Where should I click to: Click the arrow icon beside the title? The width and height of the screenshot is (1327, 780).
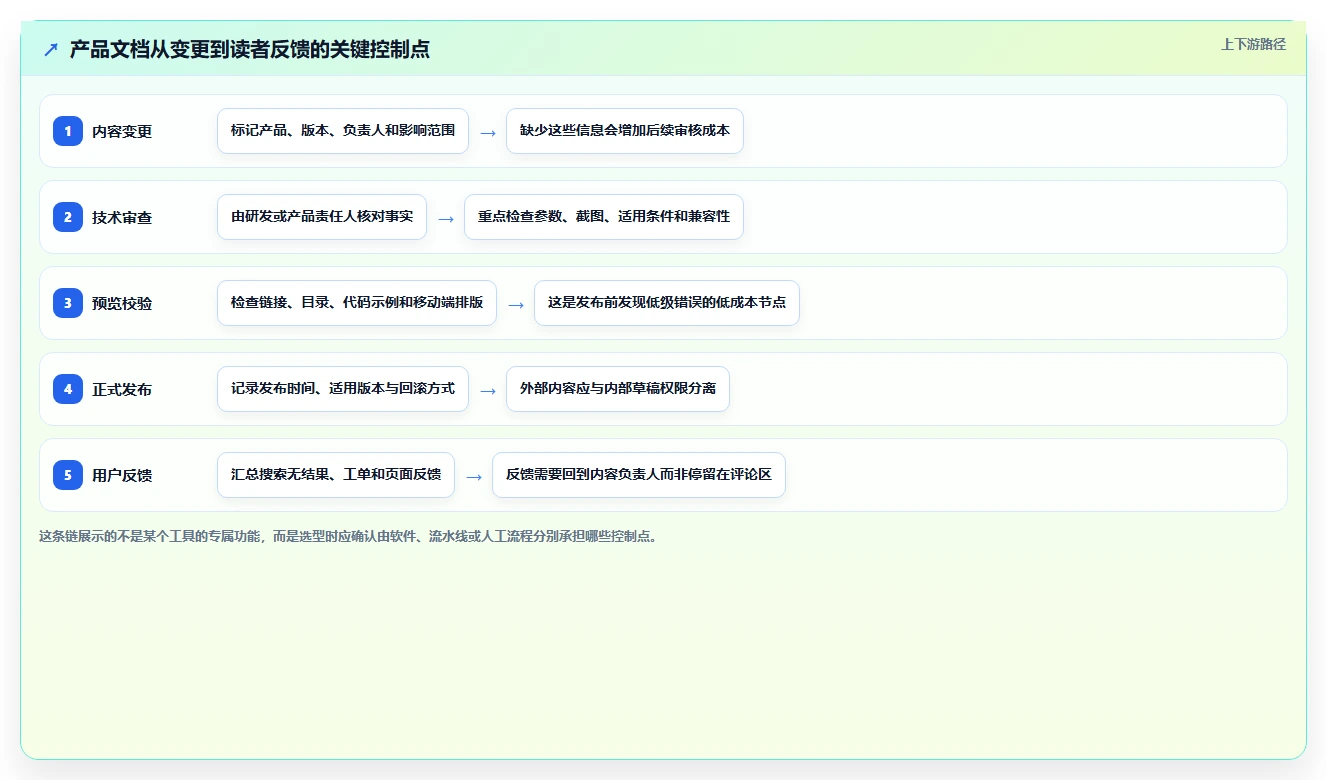[x=51, y=49]
